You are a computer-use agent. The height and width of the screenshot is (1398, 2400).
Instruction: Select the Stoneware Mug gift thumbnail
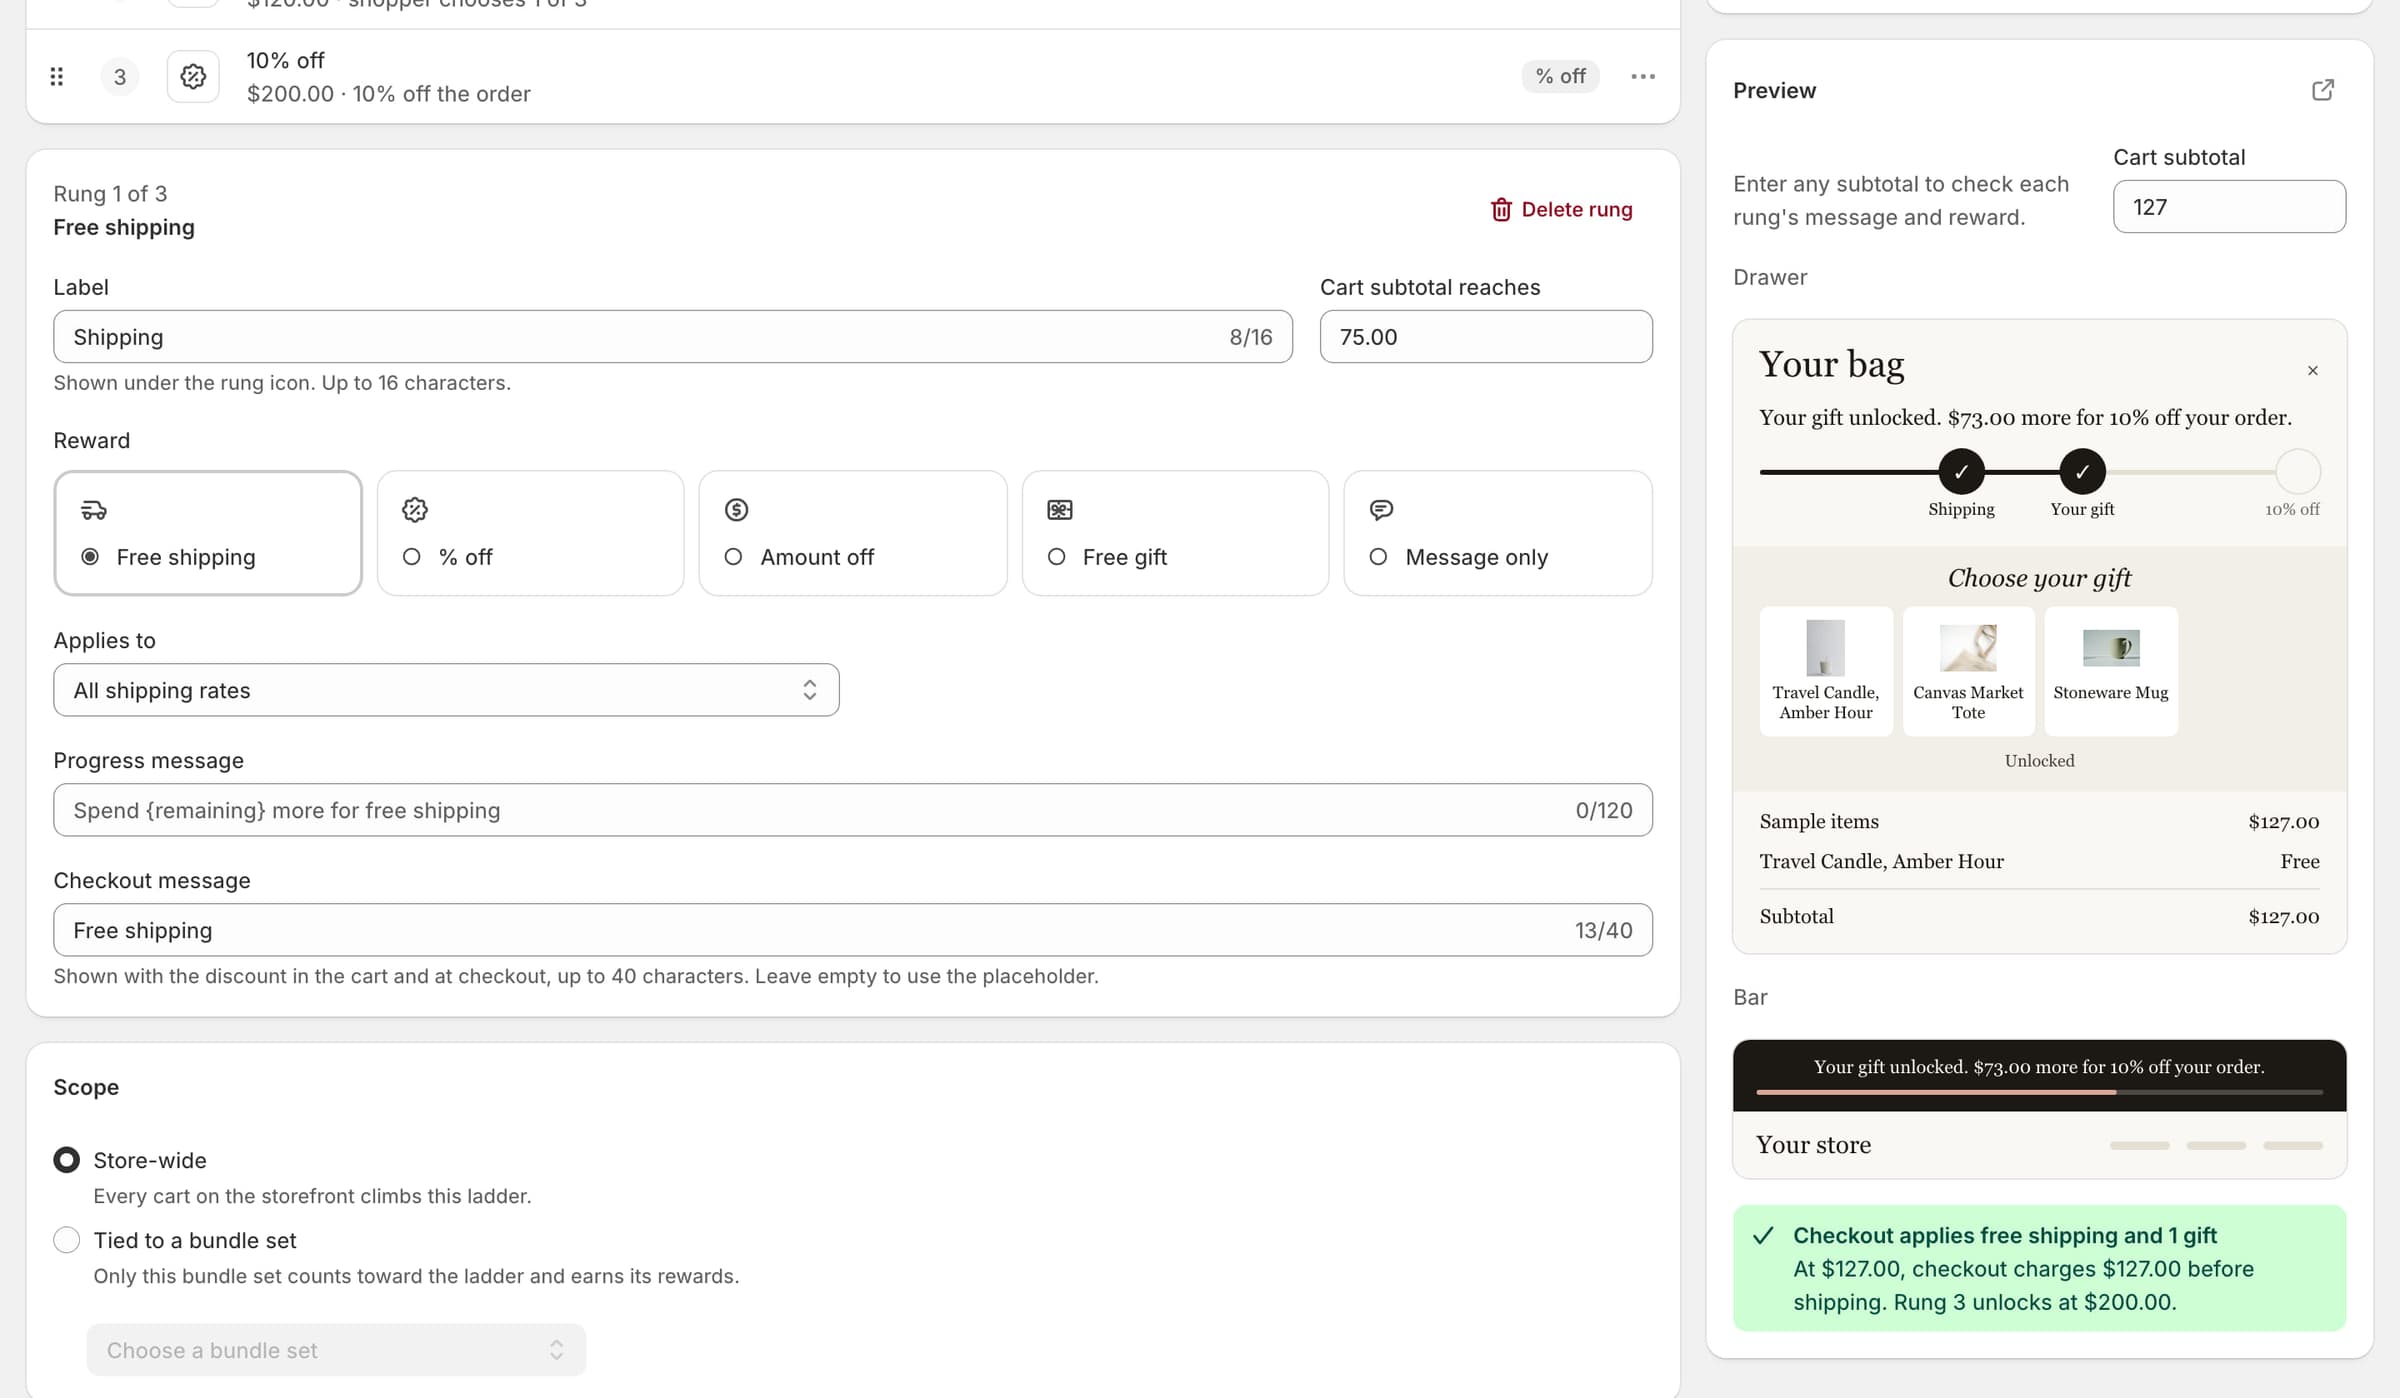pos(2110,671)
